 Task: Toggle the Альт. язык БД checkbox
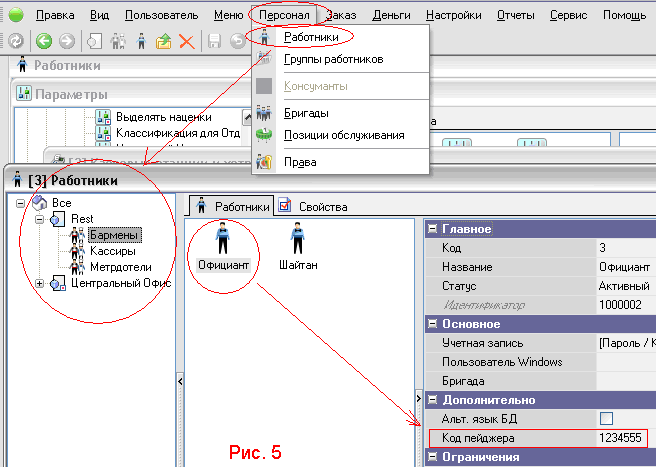(x=606, y=418)
